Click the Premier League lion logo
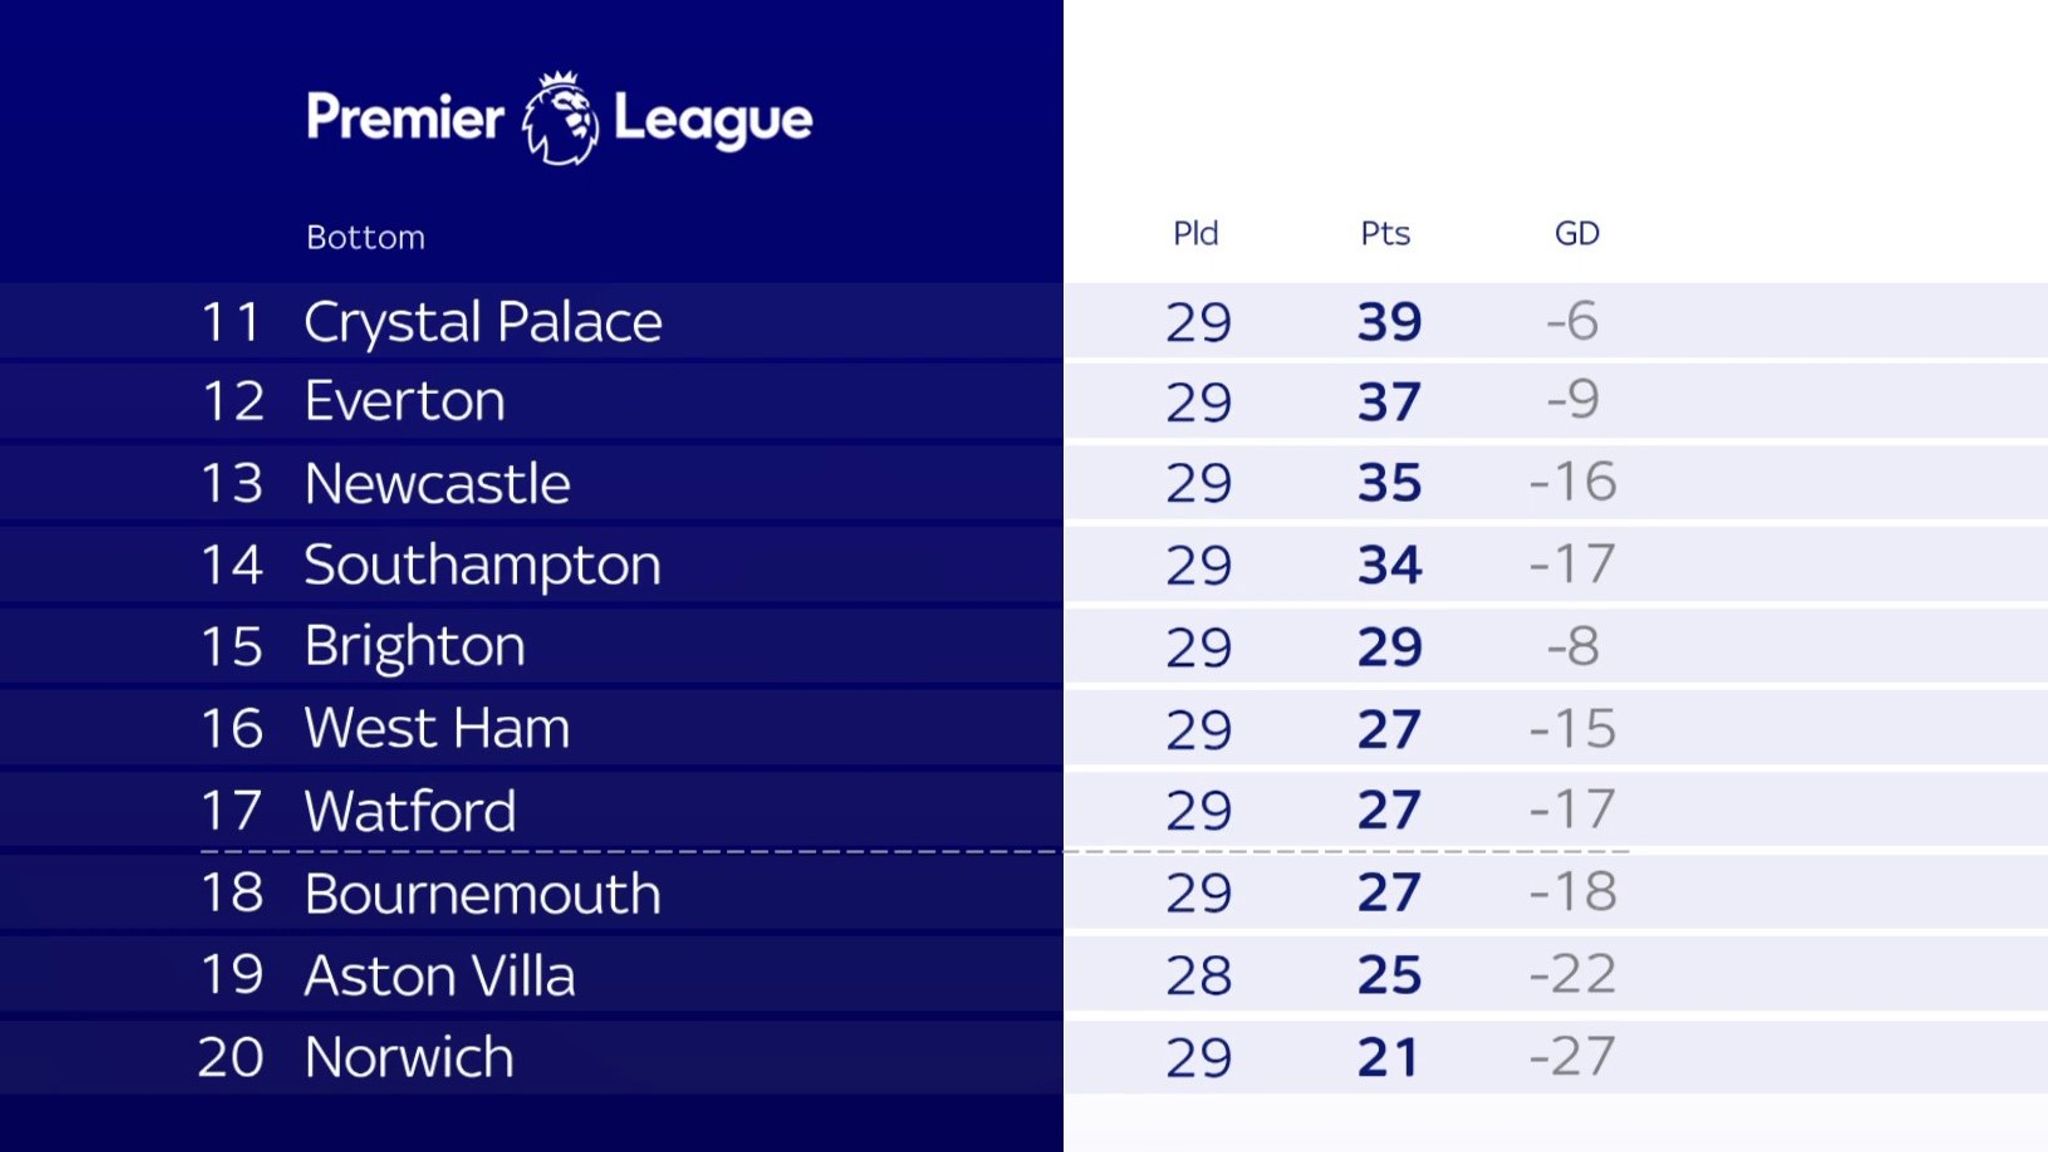This screenshot has height=1152, width=2048. (560, 118)
